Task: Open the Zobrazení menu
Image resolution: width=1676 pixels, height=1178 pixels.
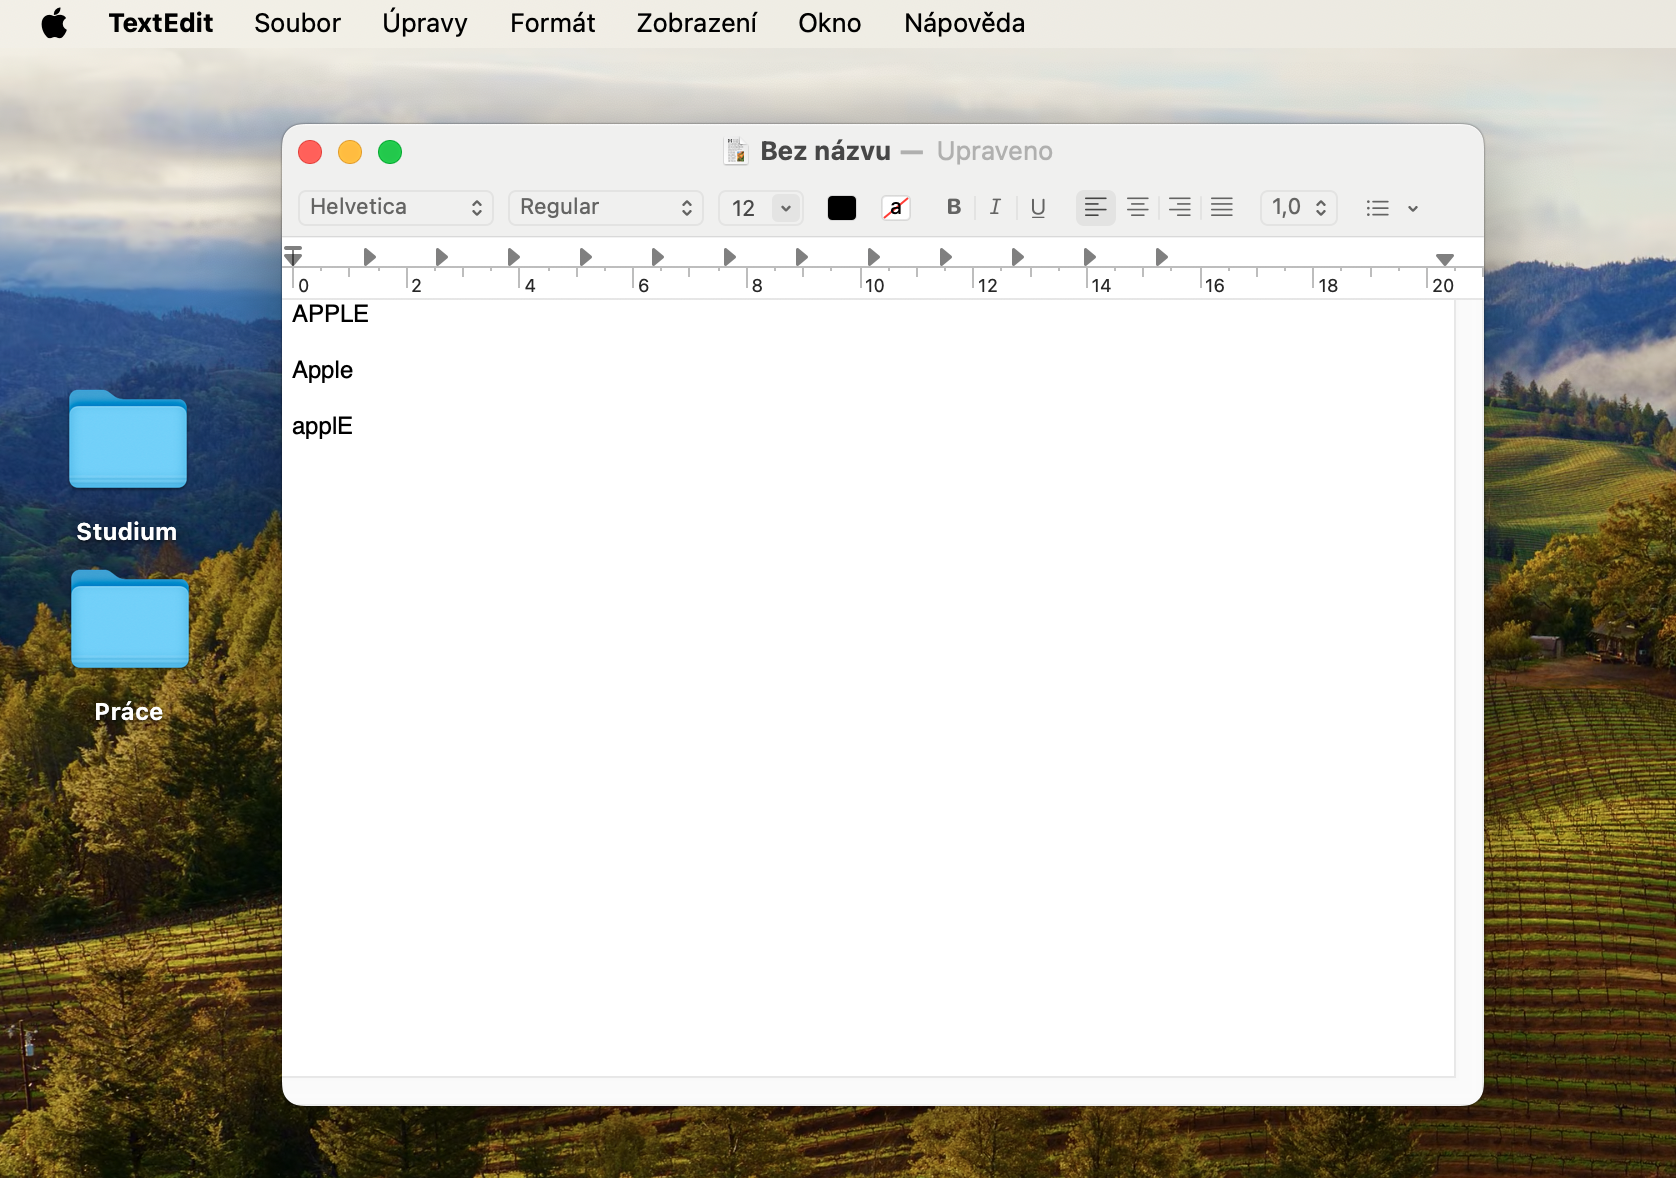Action: point(697,23)
